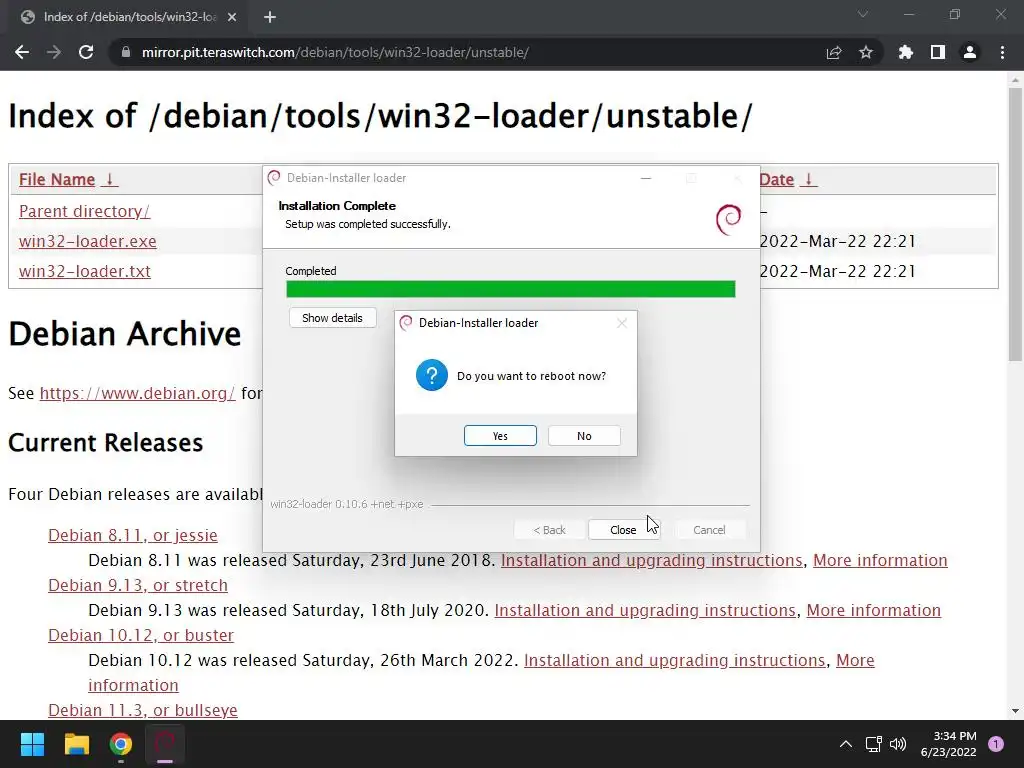Open clock showing 3:34 PM
Image resolution: width=1024 pixels, height=768 pixels.
tap(948, 744)
